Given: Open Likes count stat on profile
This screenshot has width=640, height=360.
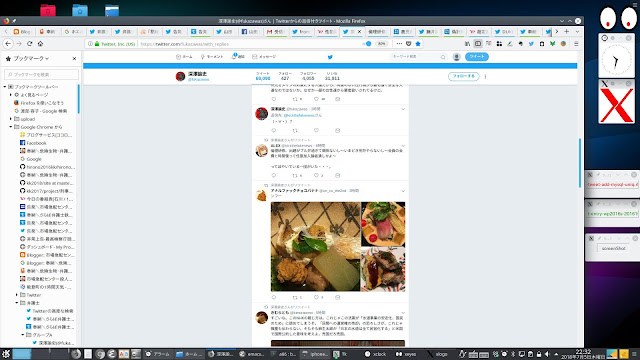Looking at the screenshot, I should pos(332,76).
